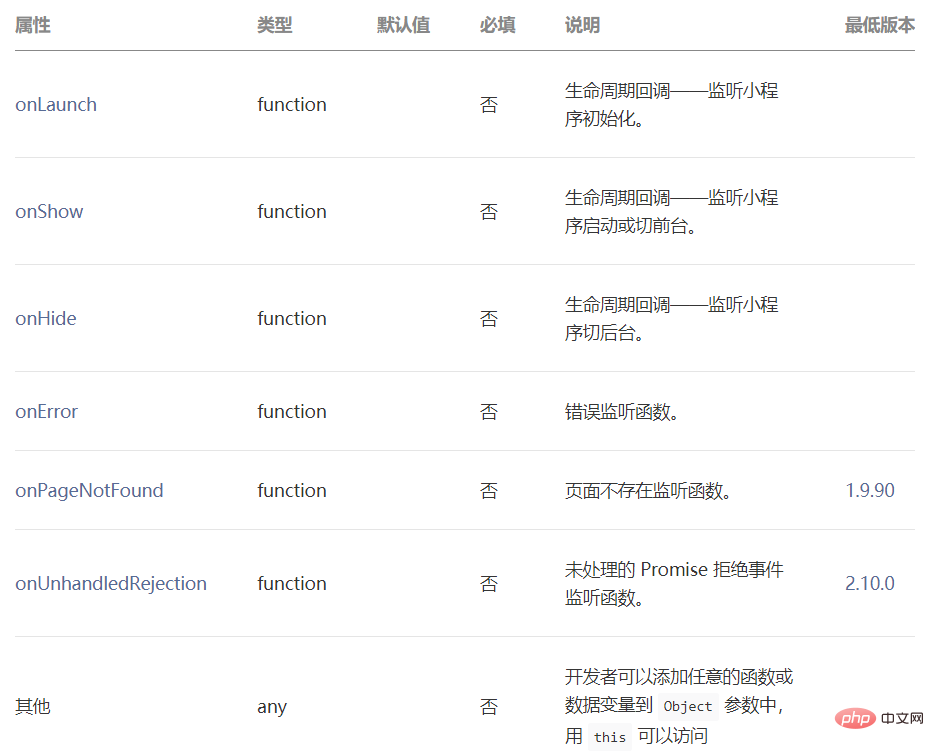This screenshot has height=751, width=934.
Task: Click the 说明 column header
Action: click(582, 25)
